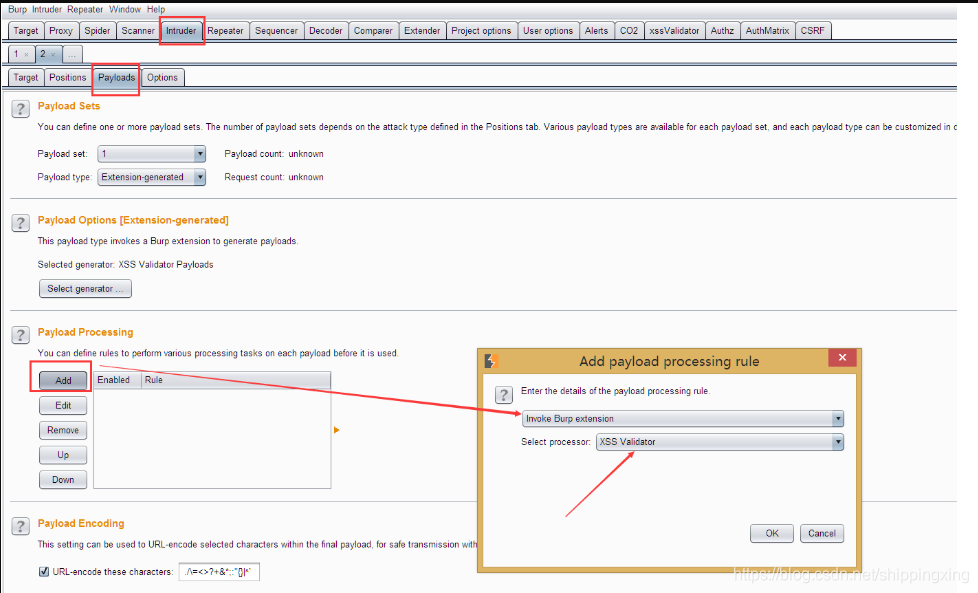Click URL-encode characters input field

coord(219,571)
